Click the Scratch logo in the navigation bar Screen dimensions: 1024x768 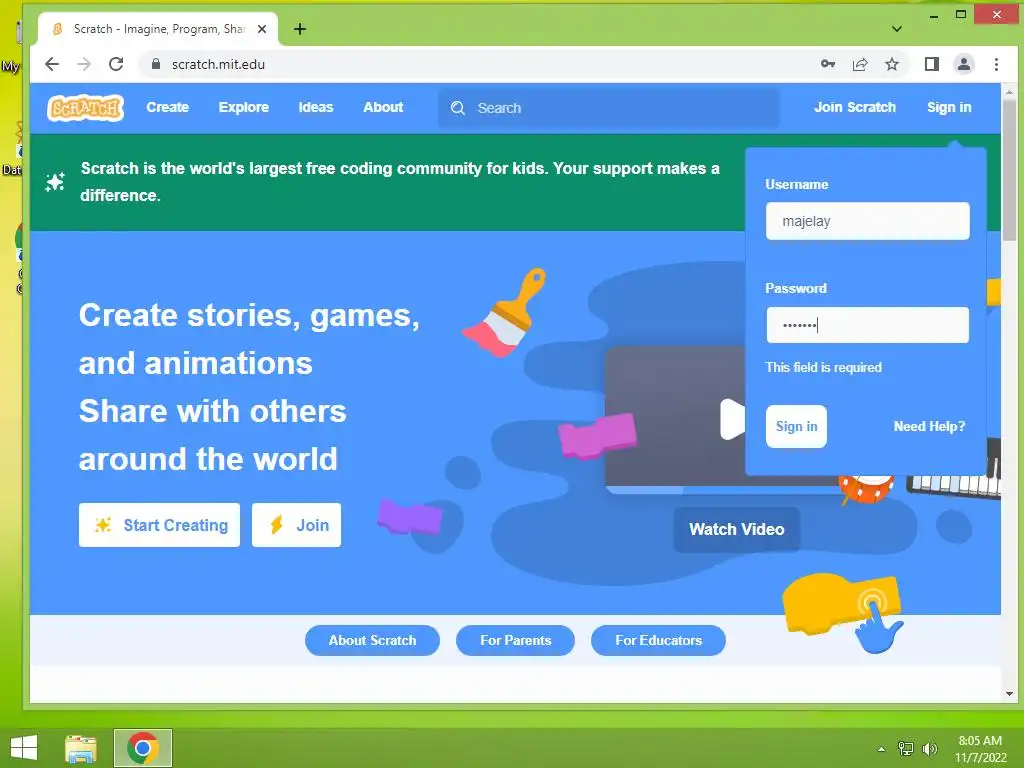(85, 108)
